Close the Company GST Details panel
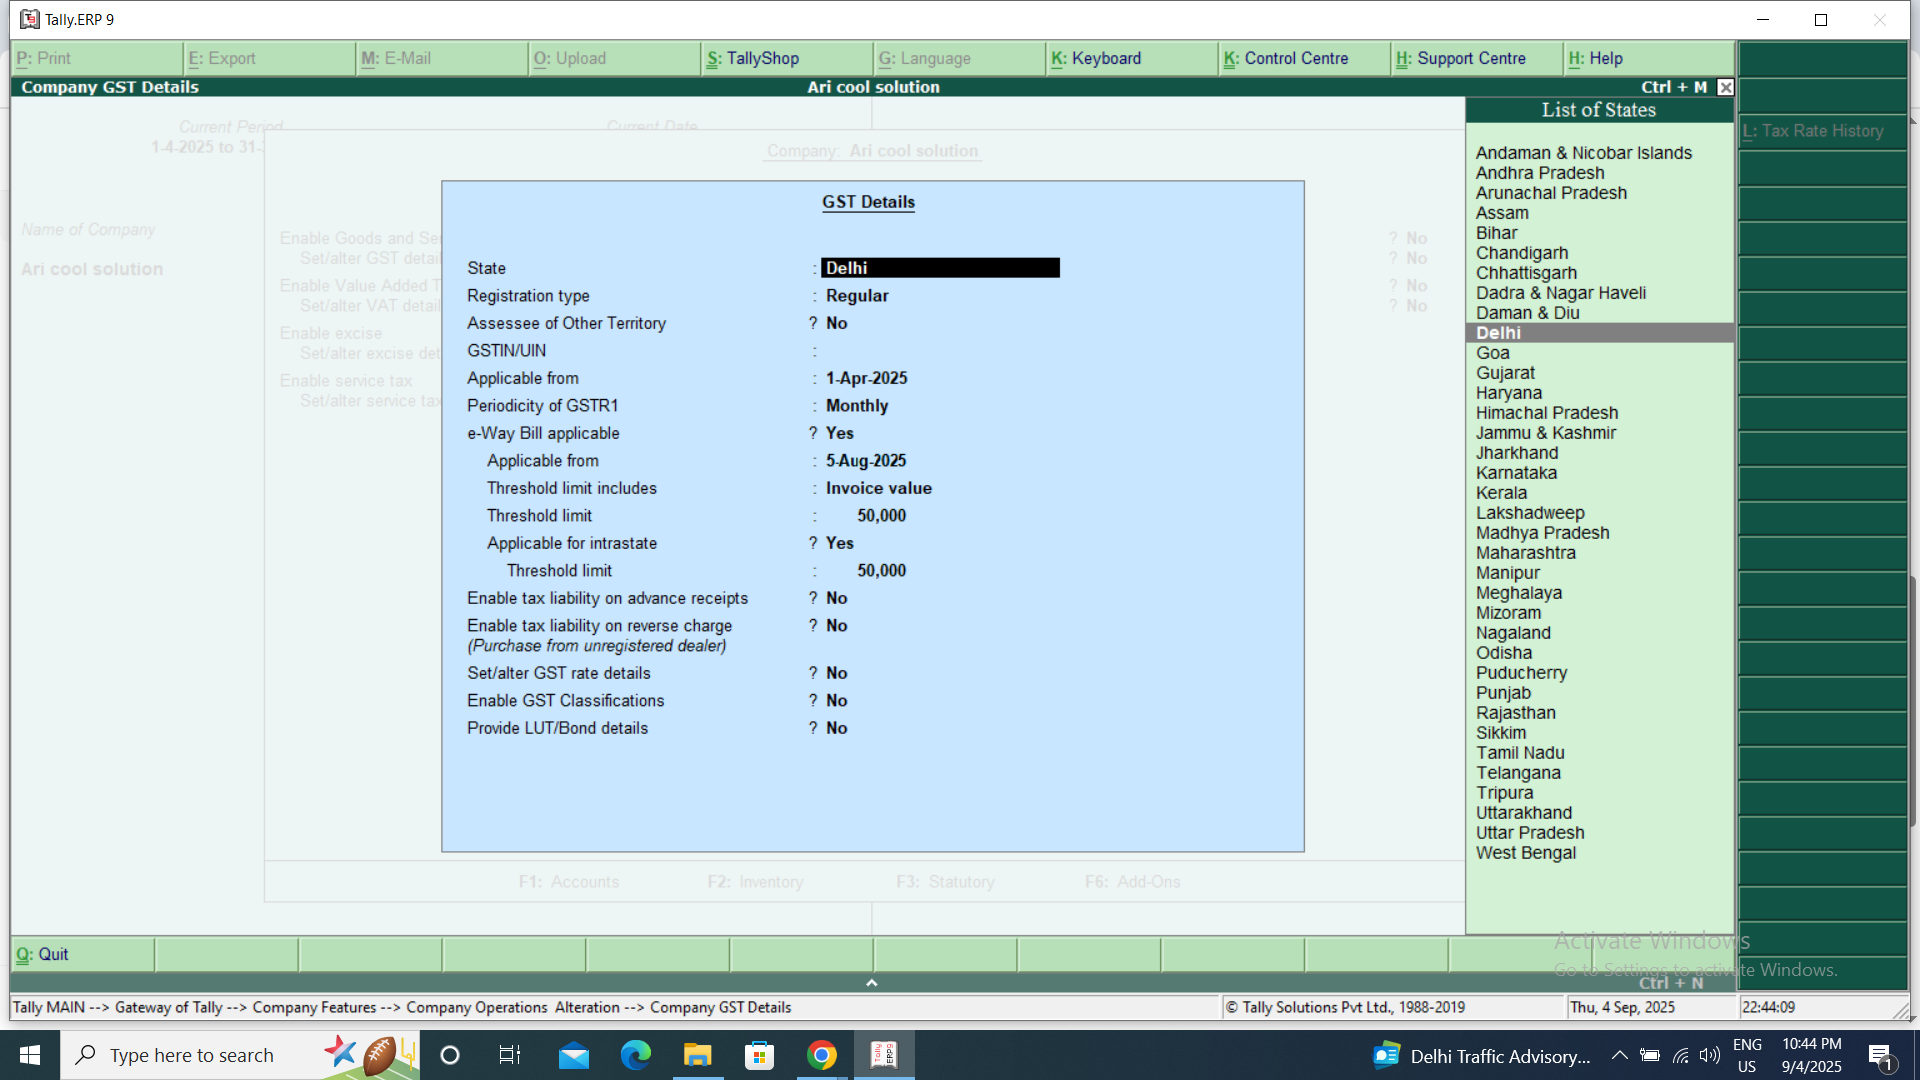Image resolution: width=1920 pixels, height=1080 pixels. click(x=1725, y=87)
